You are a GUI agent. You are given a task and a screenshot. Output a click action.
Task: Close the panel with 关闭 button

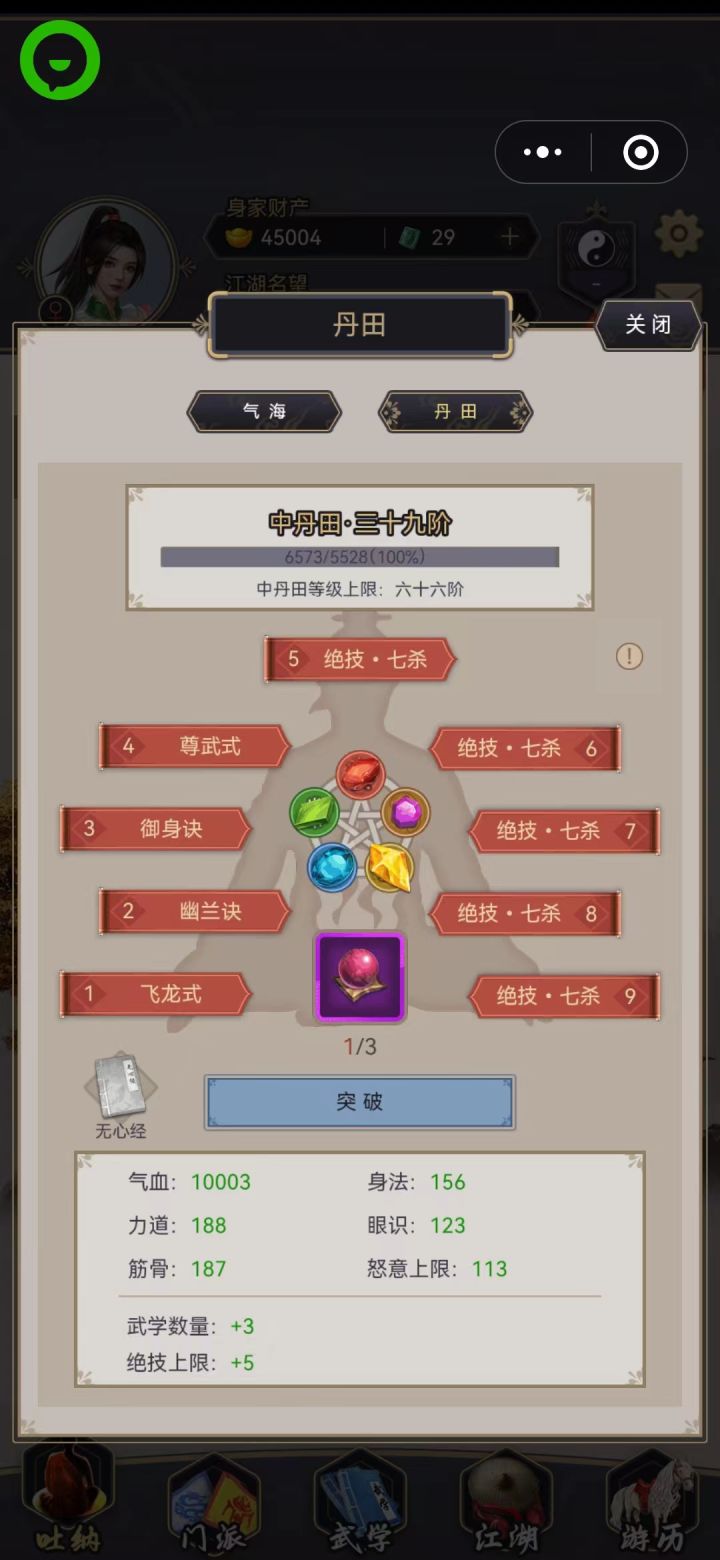648,325
